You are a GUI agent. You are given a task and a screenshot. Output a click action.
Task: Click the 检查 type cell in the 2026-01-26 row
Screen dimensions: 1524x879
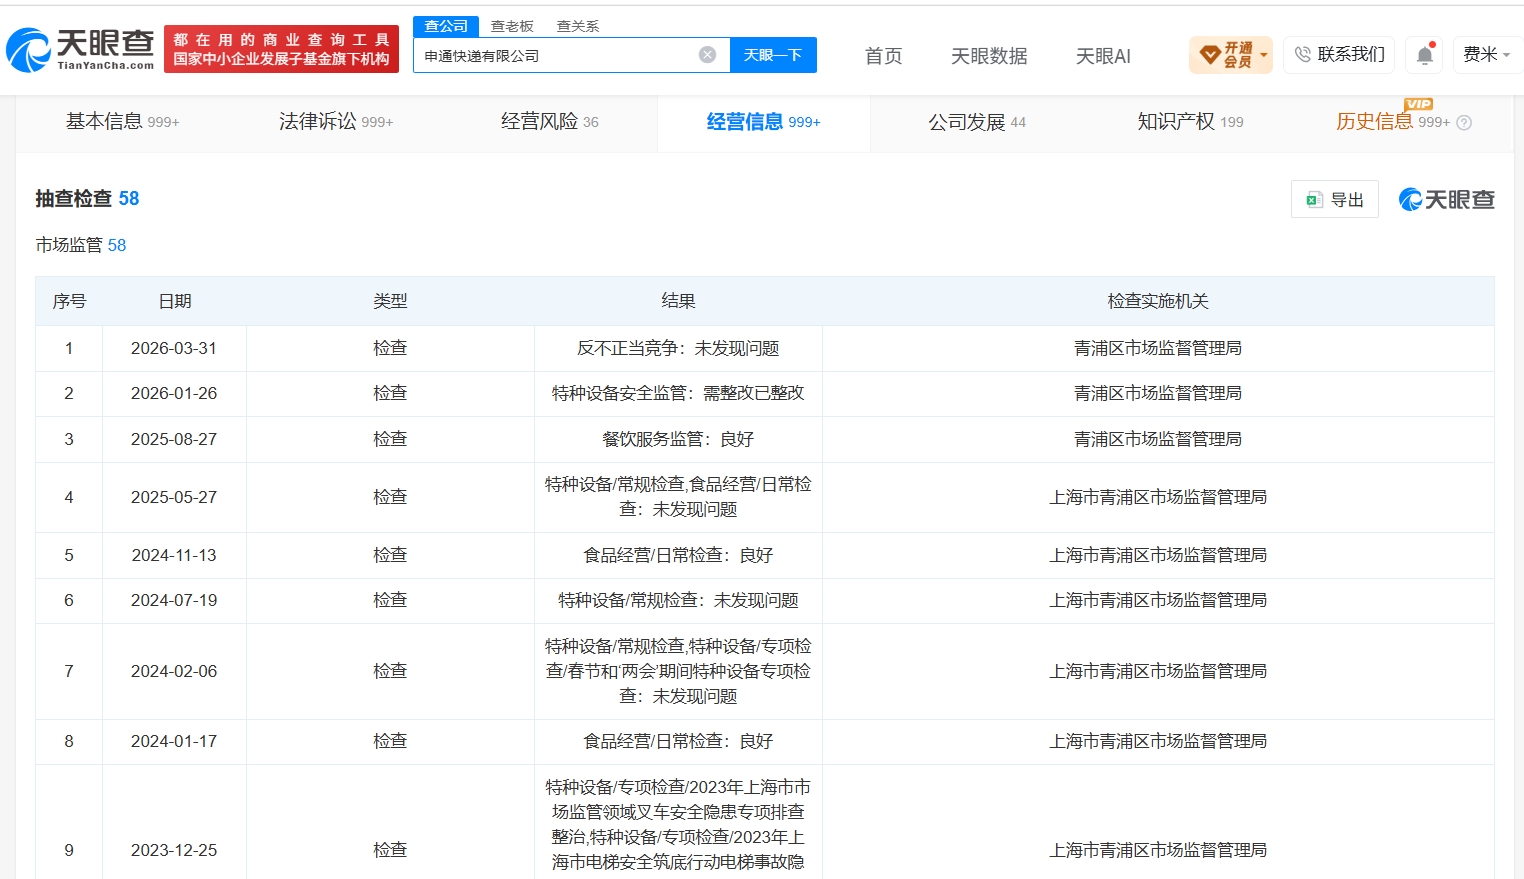click(390, 393)
